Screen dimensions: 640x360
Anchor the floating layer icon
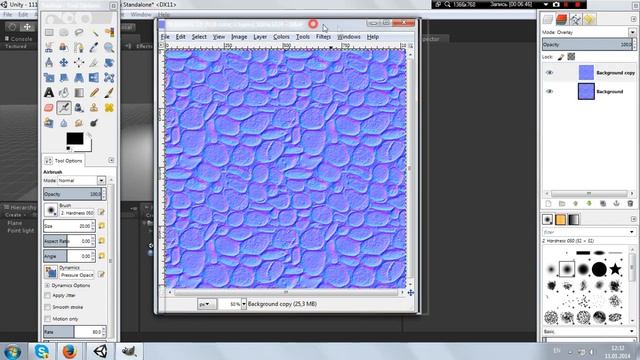pos(616,204)
